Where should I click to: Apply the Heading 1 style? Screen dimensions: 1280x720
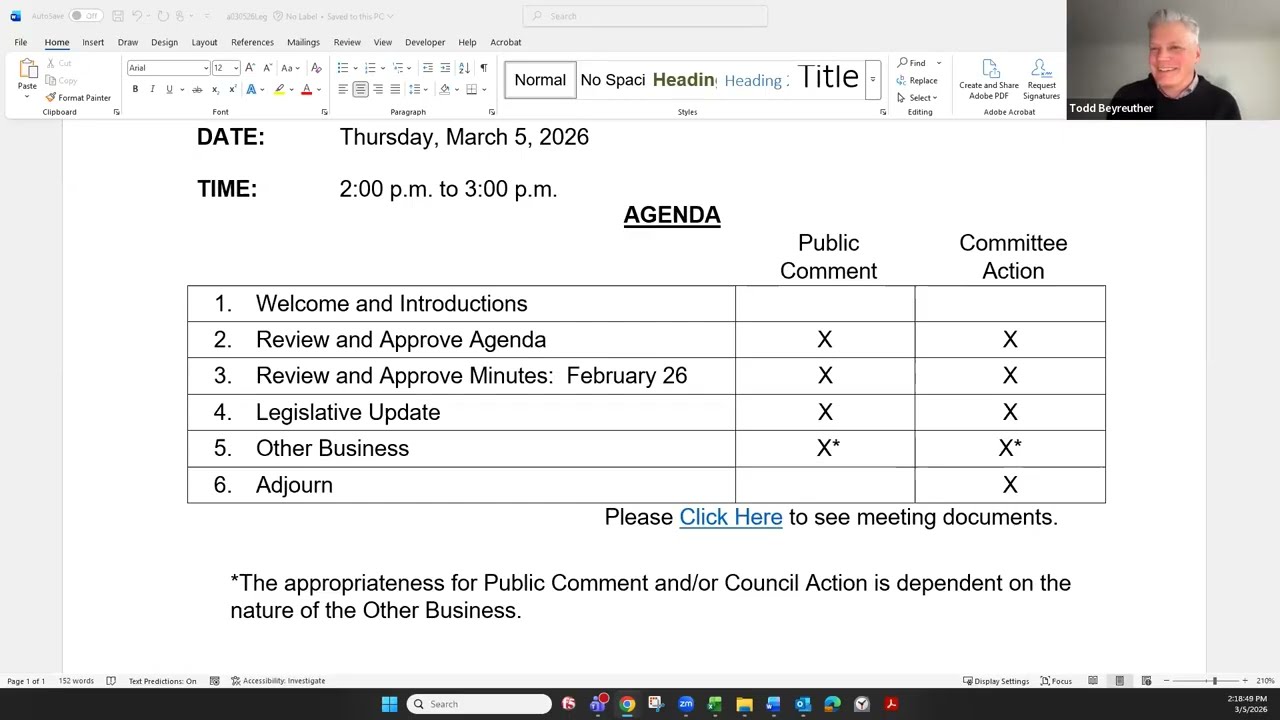pos(684,80)
